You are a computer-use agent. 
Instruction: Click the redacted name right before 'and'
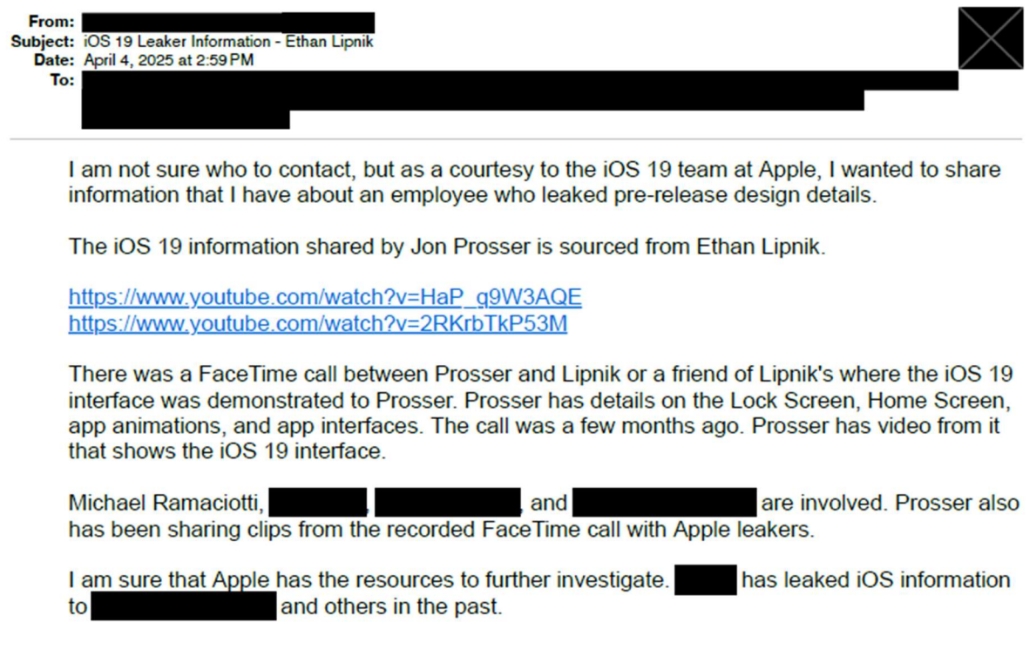click(448, 502)
